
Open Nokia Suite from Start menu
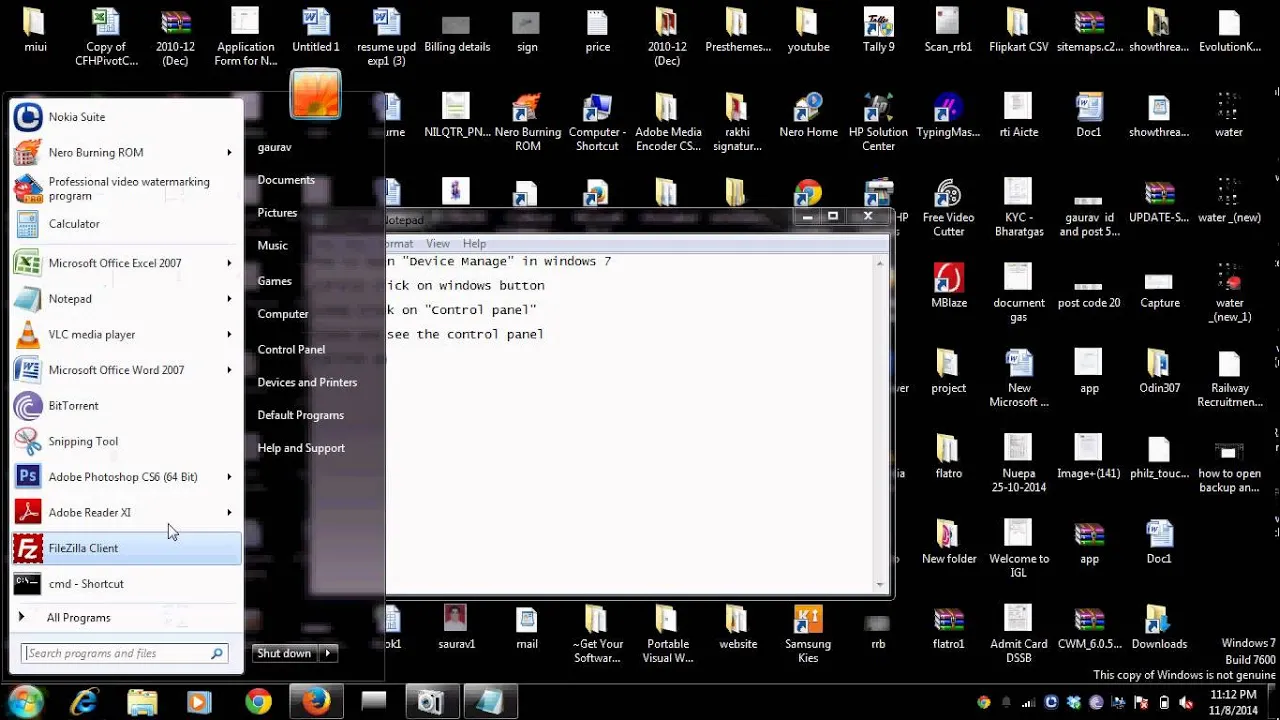click(126, 117)
